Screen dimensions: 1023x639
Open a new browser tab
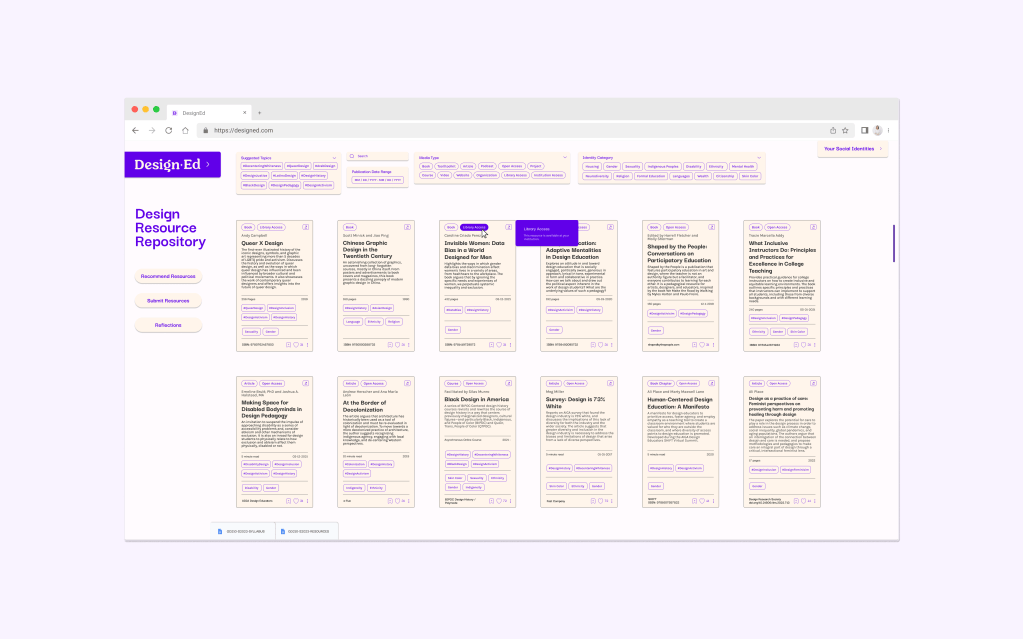coord(260,113)
